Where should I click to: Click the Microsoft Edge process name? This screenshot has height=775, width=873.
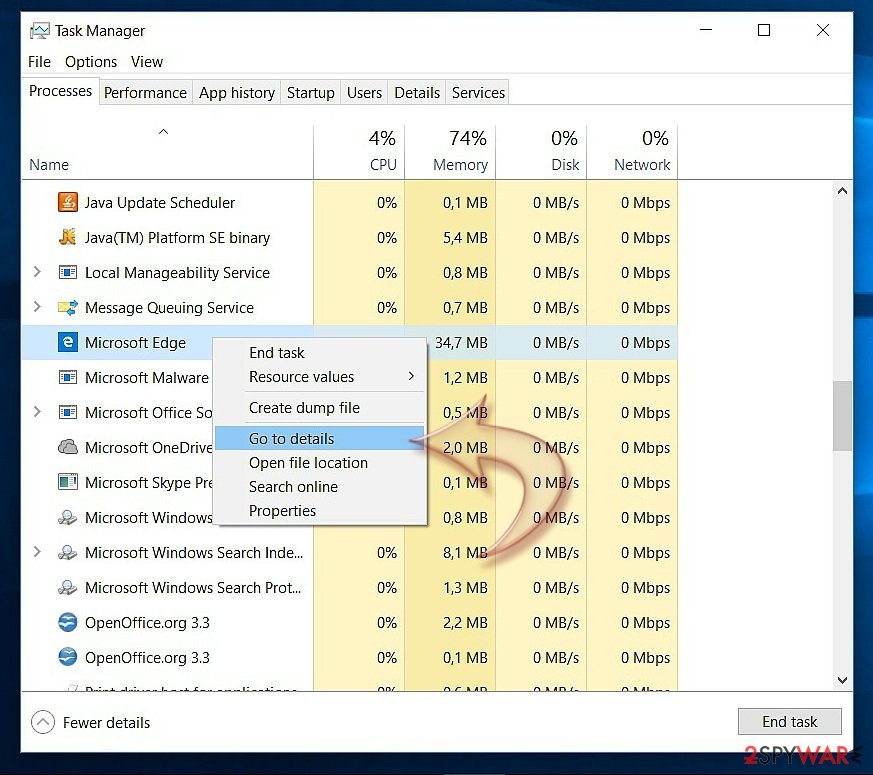pos(135,343)
